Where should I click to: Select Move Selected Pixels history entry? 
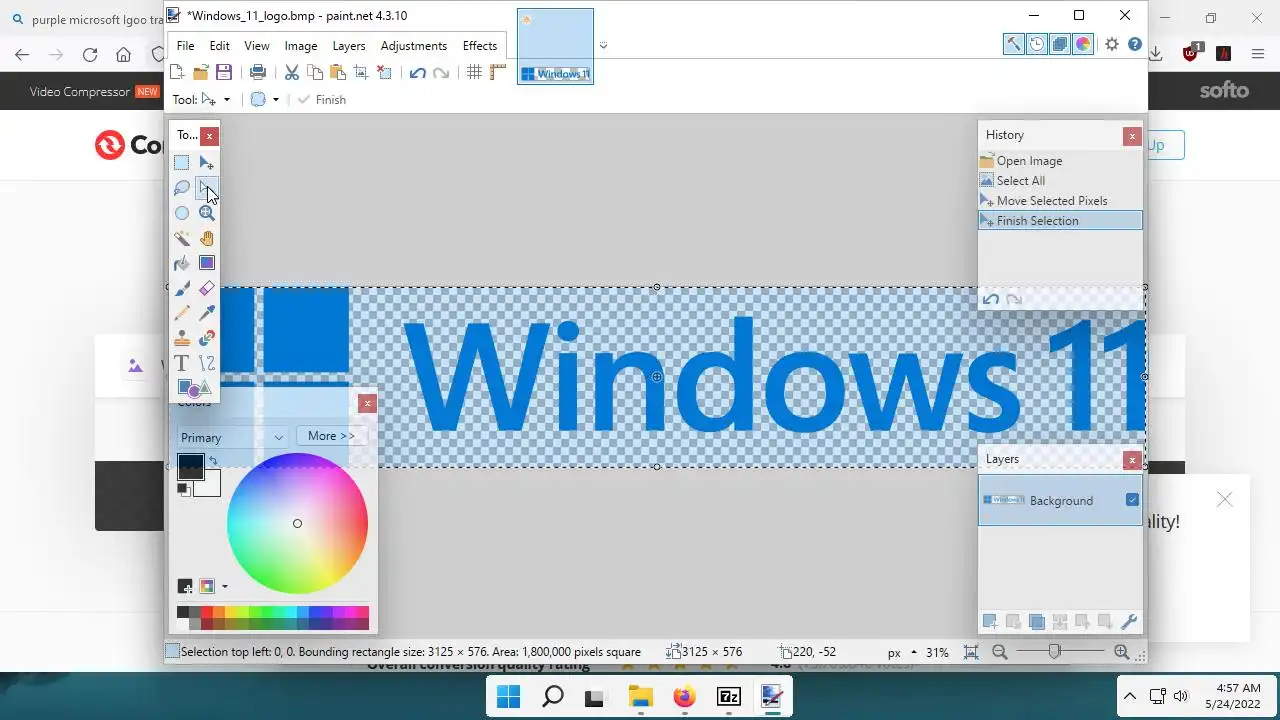[1060, 201]
